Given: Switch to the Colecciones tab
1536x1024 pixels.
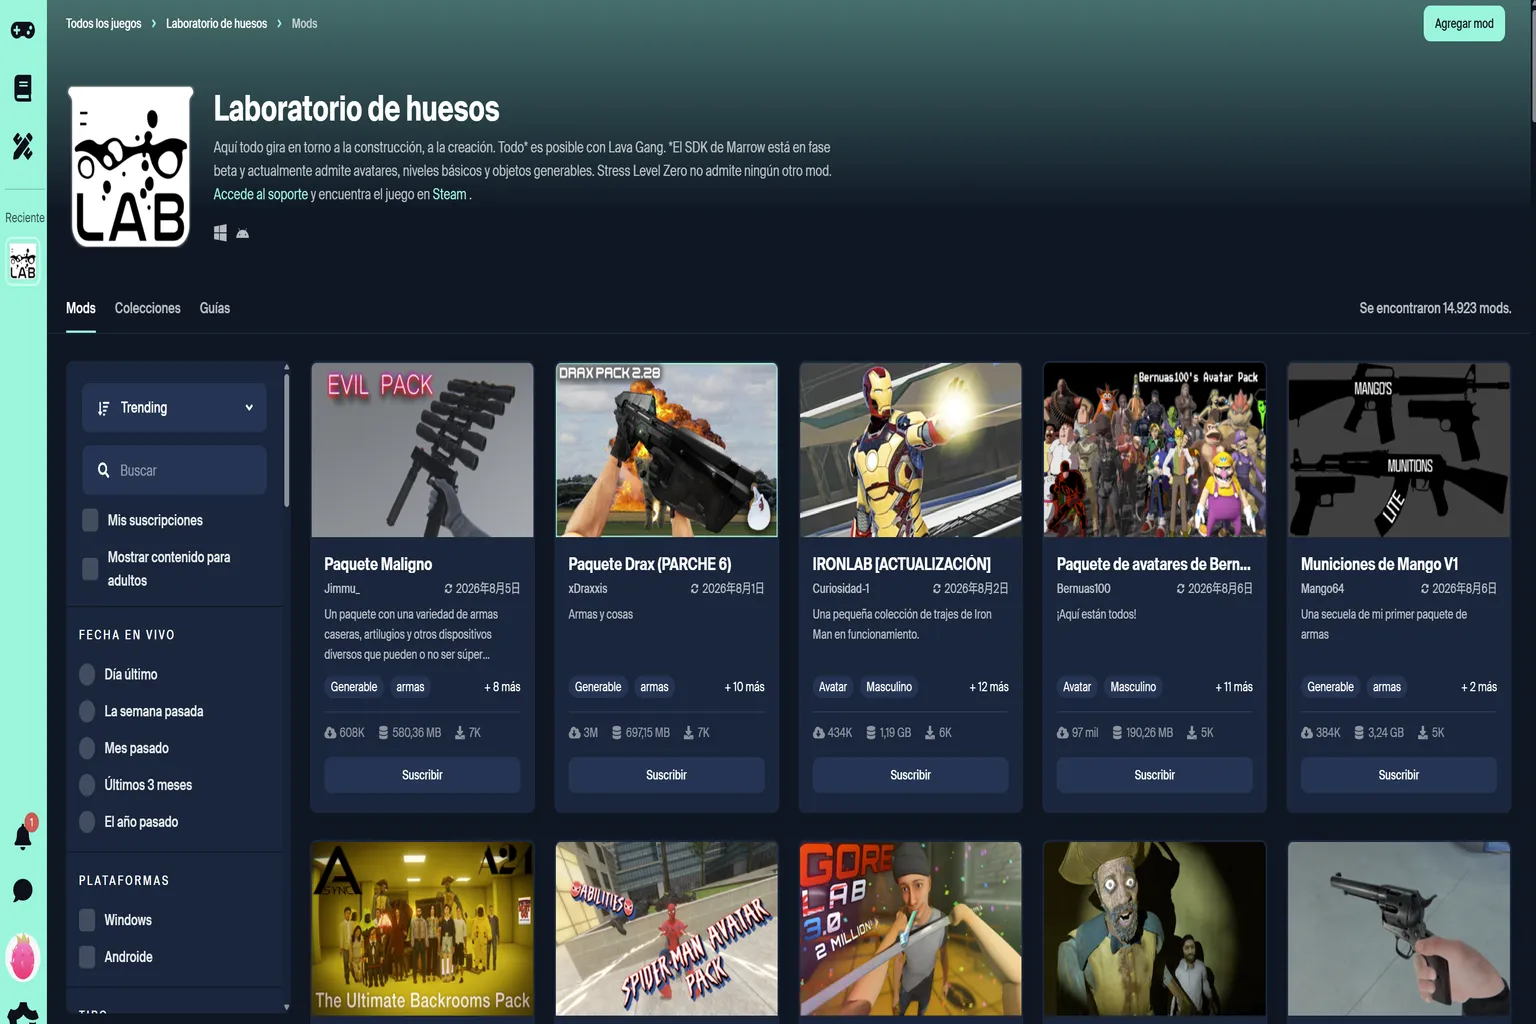Looking at the screenshot, I should (x=147, y=308).
